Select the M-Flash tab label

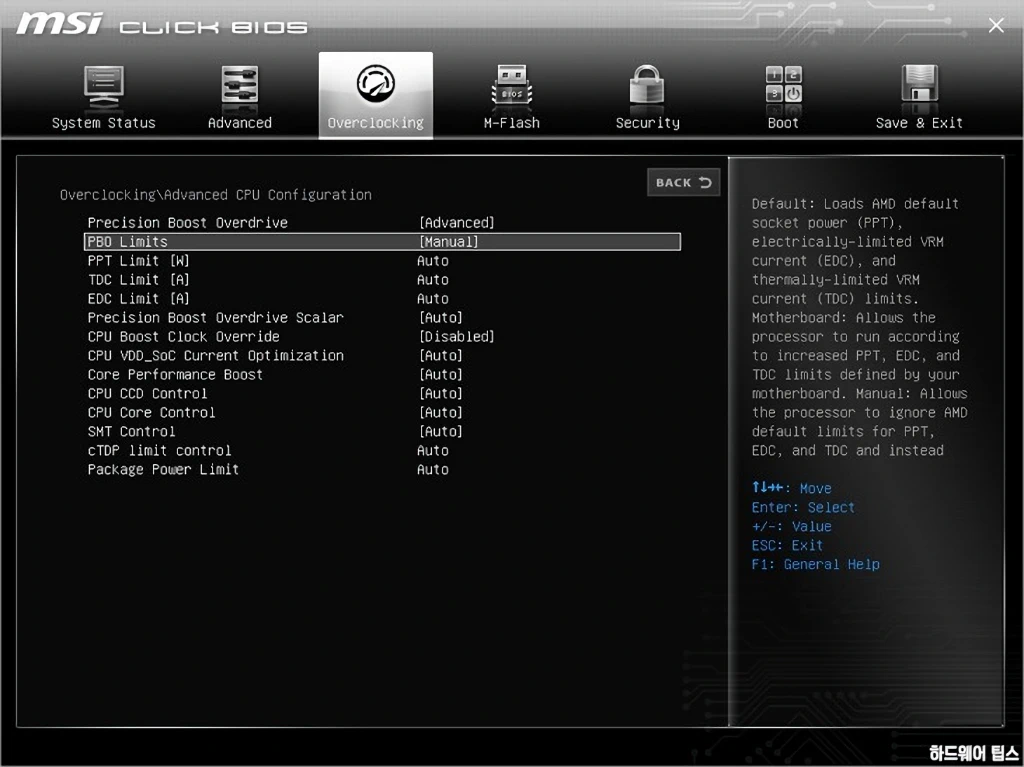(x=511, y=123)
